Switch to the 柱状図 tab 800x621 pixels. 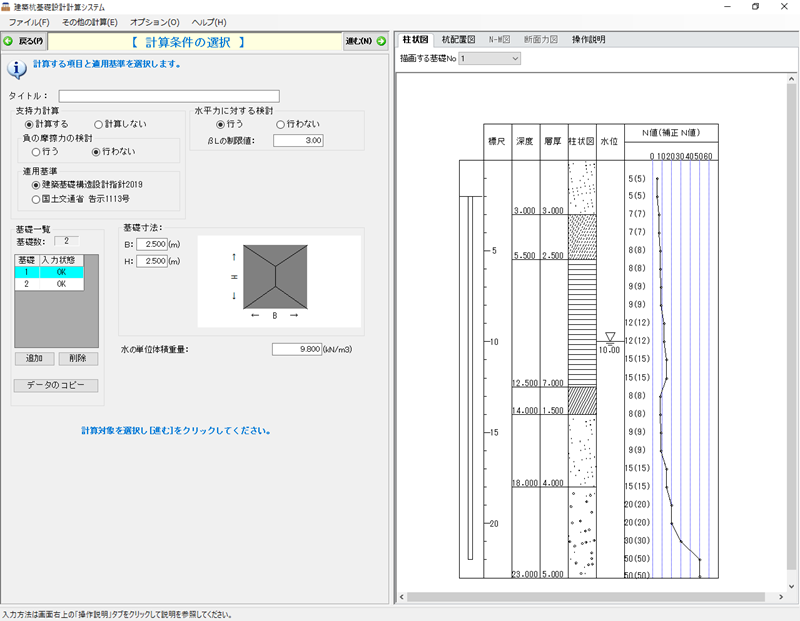pos(415,39)
